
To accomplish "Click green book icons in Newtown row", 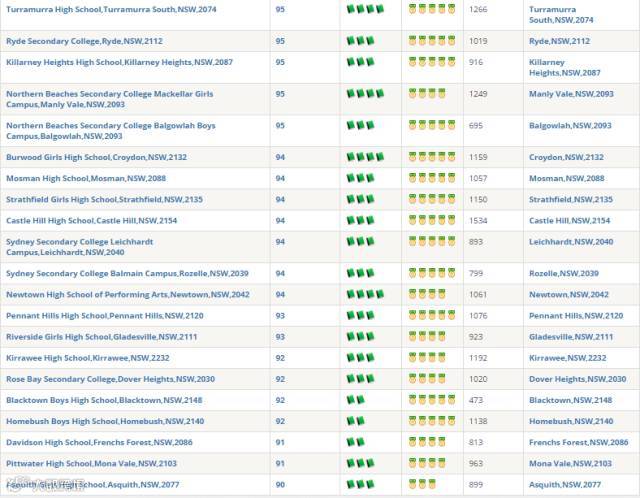I will pyautogui.click(x=365, y=294).
